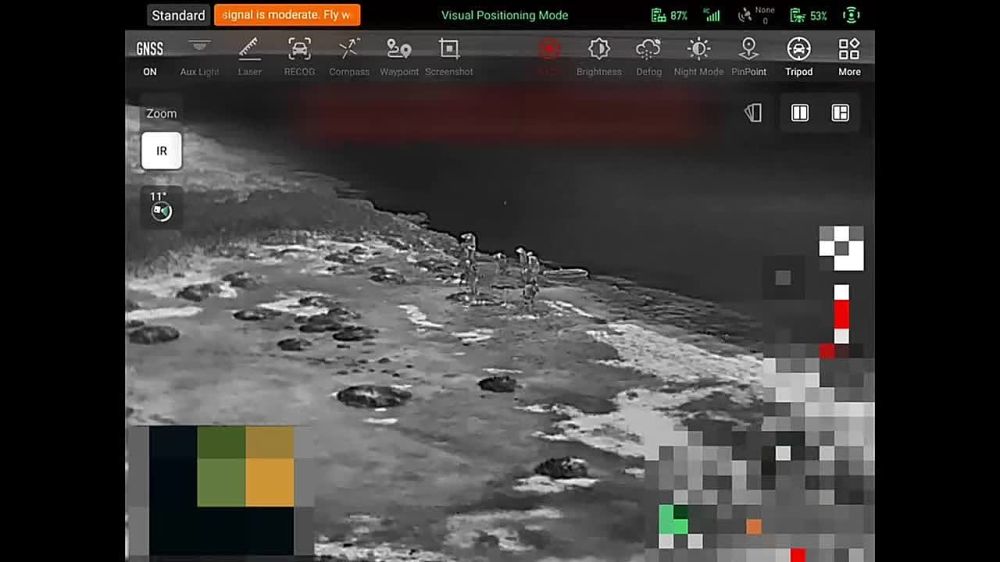Expand the More tools menu
The height and width of the screenshot is (562, 1000).
pos(849,57)
